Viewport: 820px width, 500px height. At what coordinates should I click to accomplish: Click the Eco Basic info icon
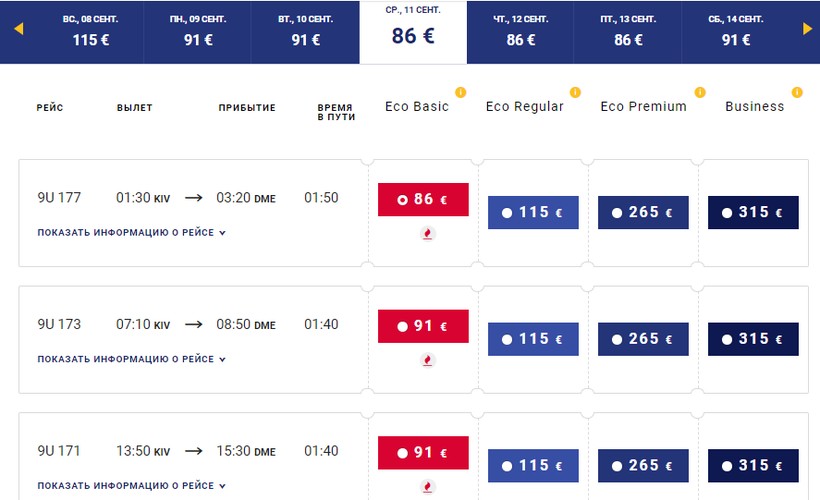(461, 92)
